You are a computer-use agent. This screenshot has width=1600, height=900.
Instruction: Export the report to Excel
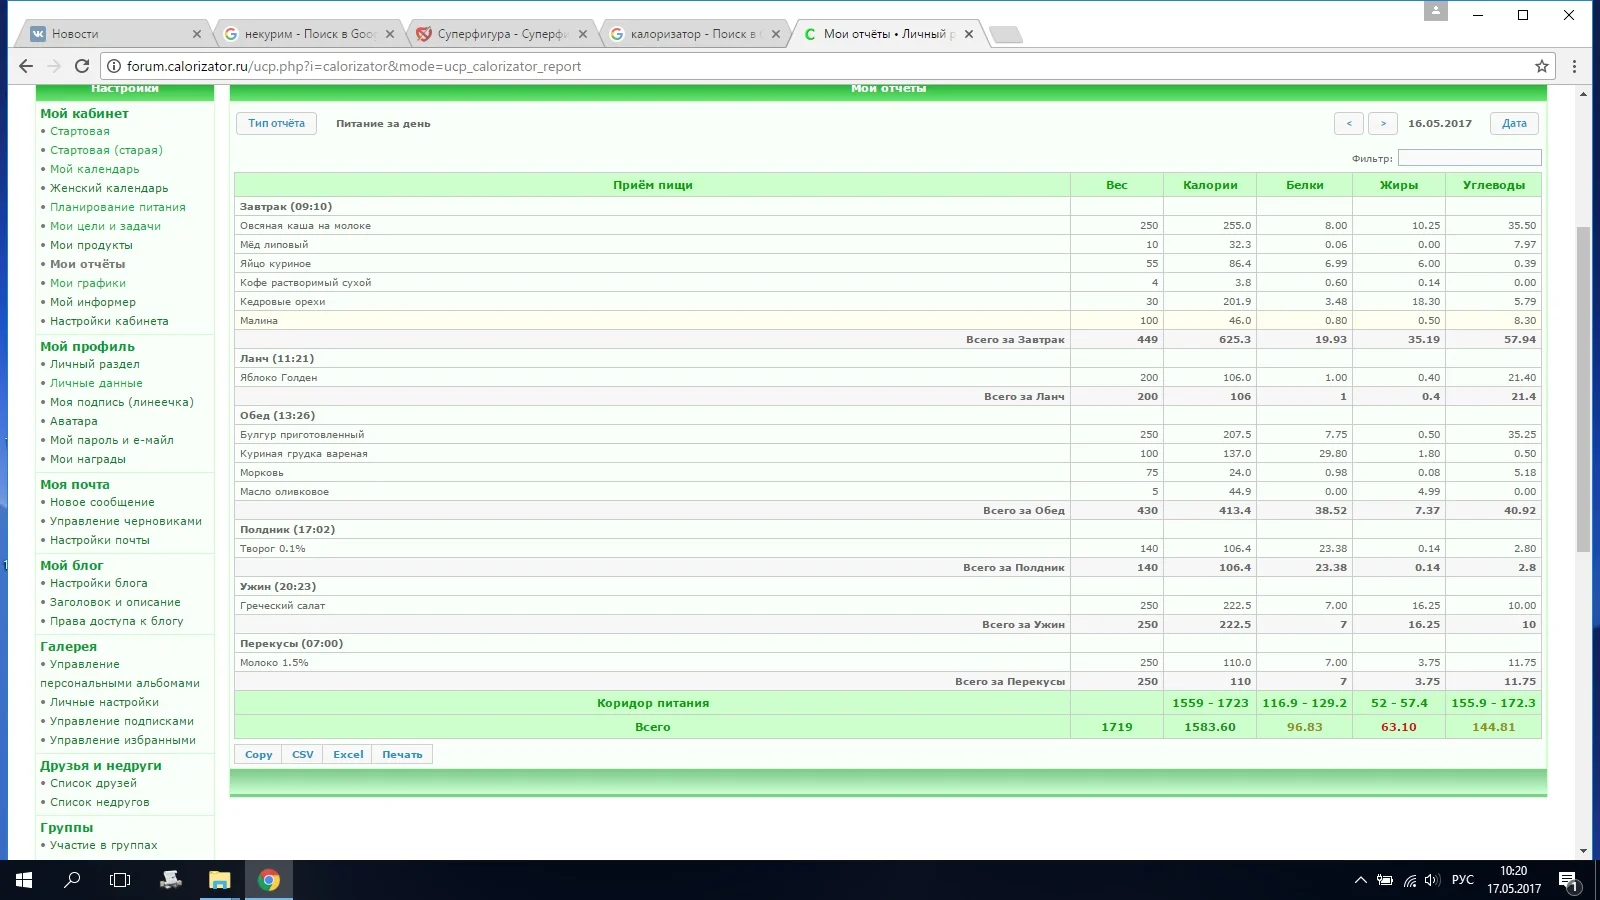(348, 754)
